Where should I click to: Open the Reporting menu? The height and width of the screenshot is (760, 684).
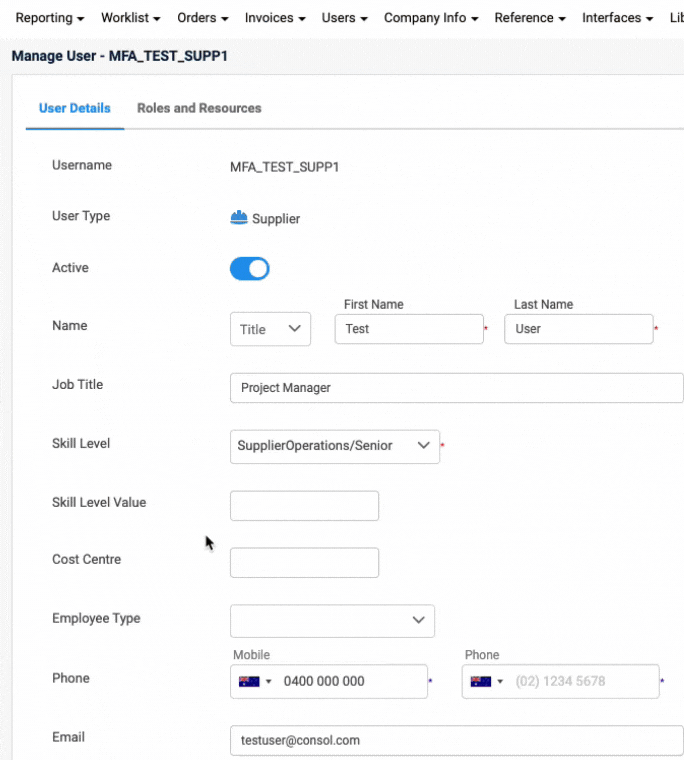pyautogui.click(x=49, y=18)
